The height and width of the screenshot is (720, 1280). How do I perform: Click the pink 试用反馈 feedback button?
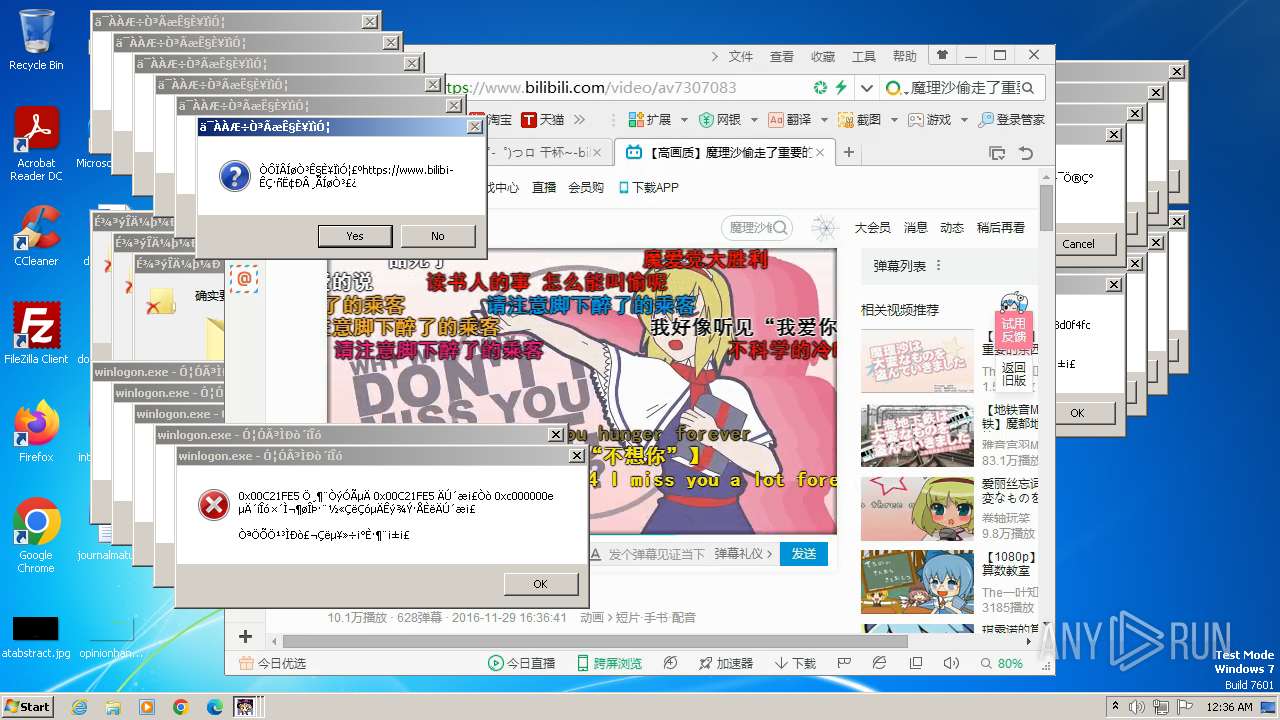1014,330
